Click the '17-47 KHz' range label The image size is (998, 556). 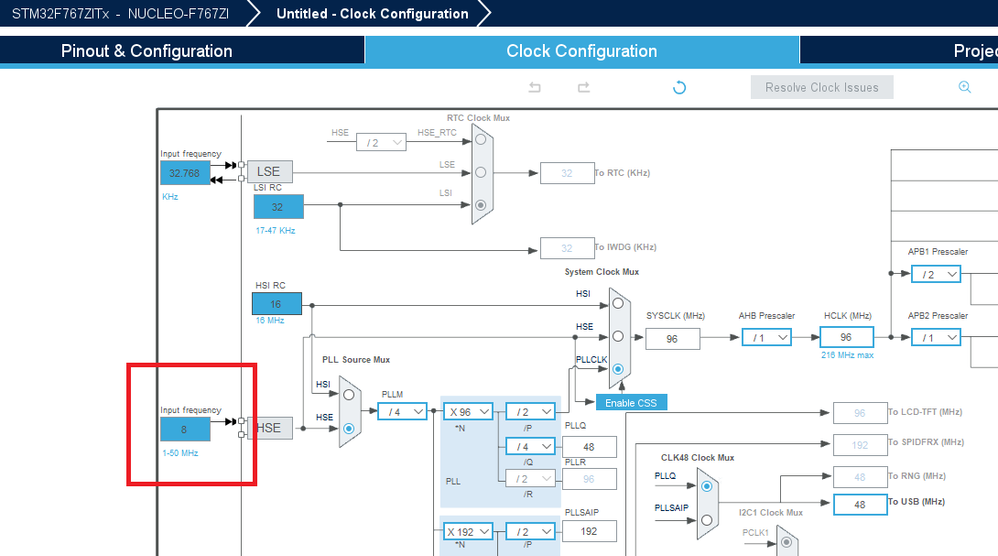276,230
